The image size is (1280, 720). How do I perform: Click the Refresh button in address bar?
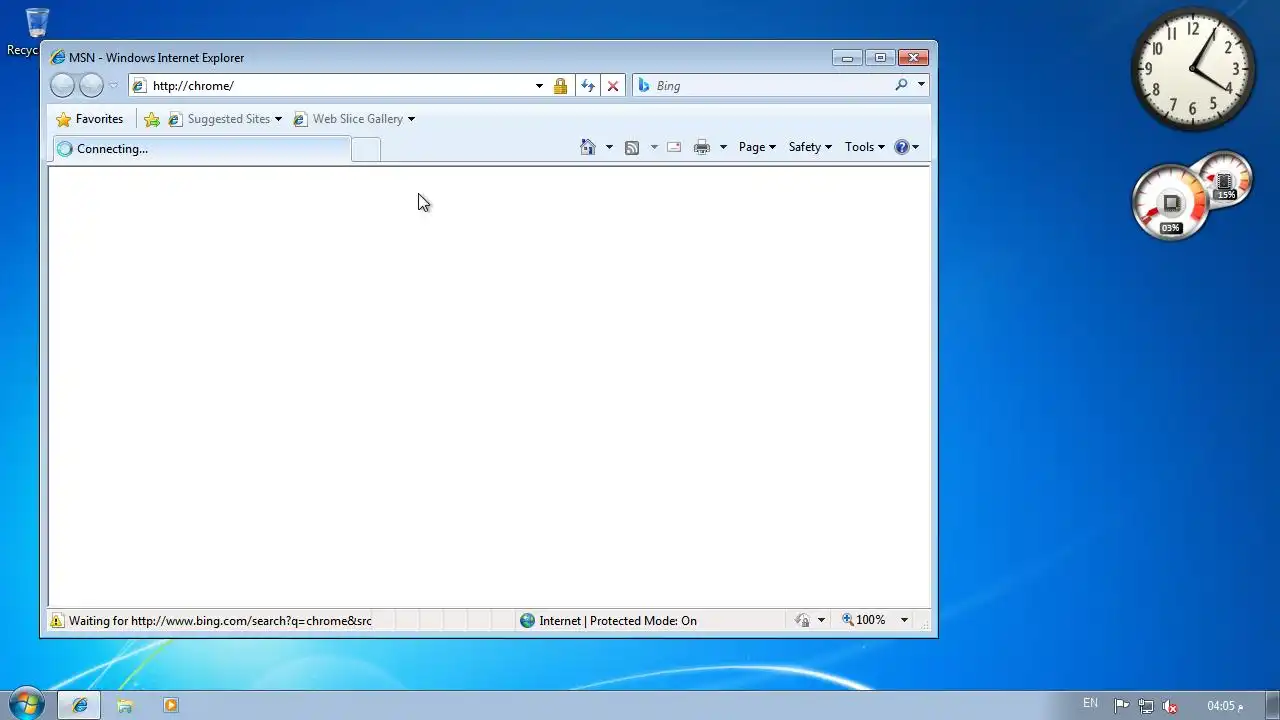tap(588, 86)
